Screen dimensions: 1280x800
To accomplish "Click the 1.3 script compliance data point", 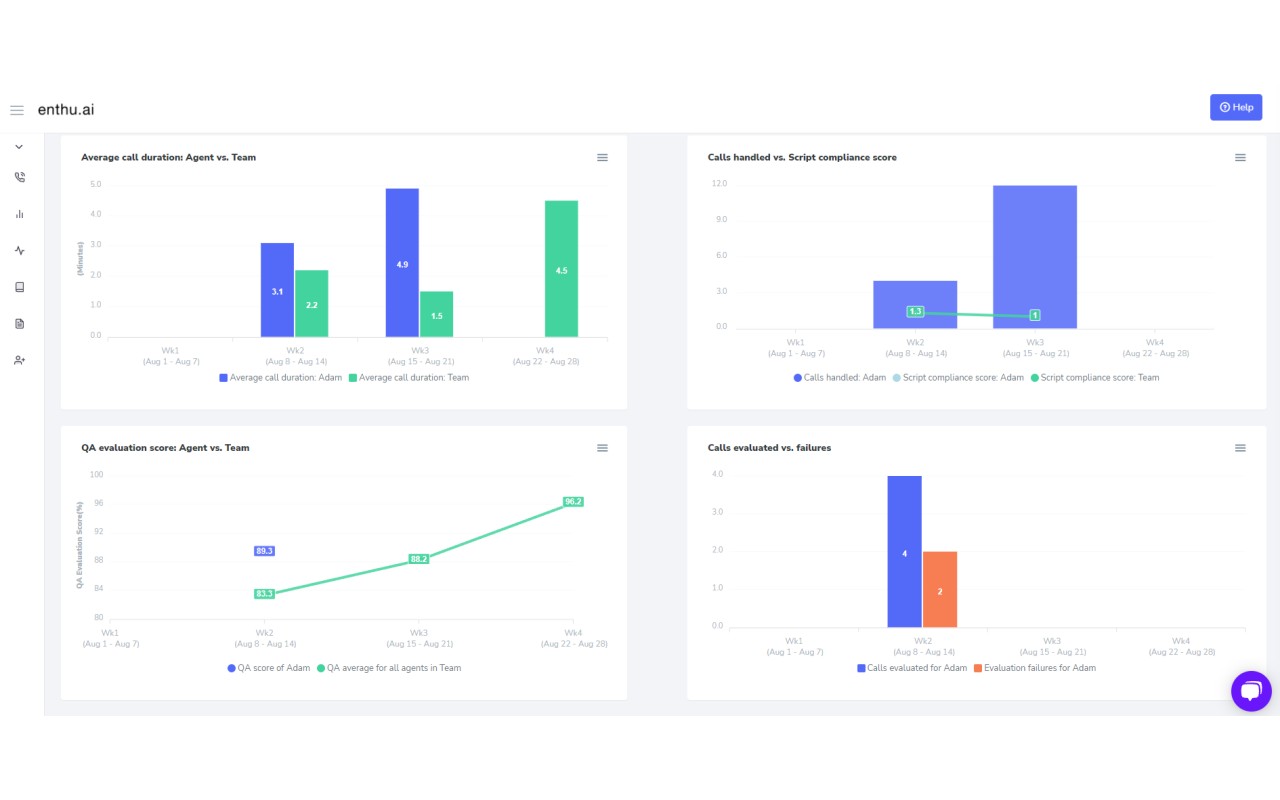I will coord(915,312).
